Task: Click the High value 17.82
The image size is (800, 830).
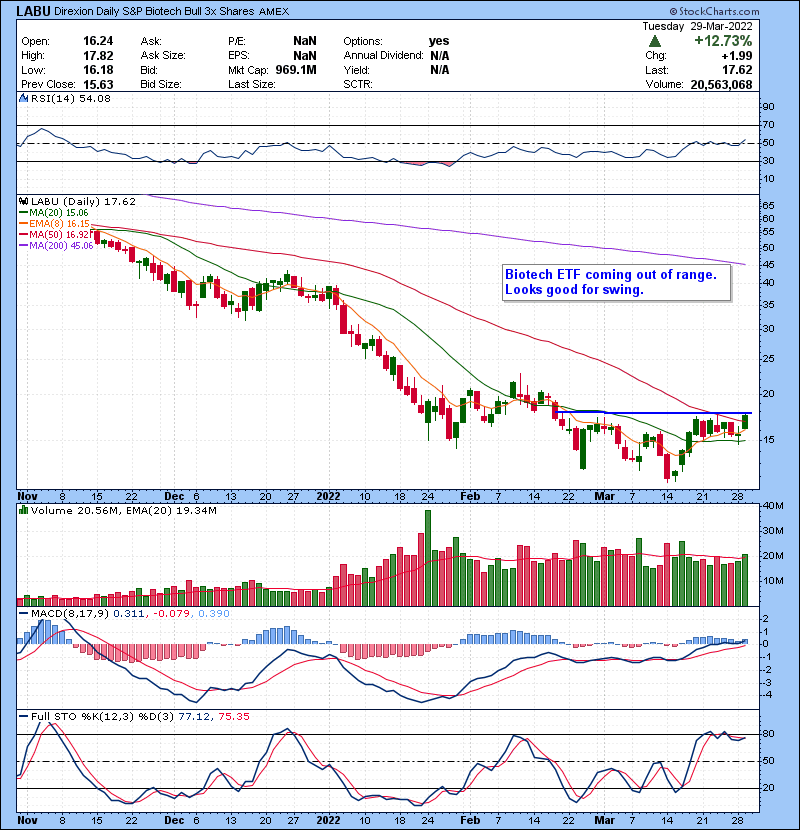Action: (98, 56)
